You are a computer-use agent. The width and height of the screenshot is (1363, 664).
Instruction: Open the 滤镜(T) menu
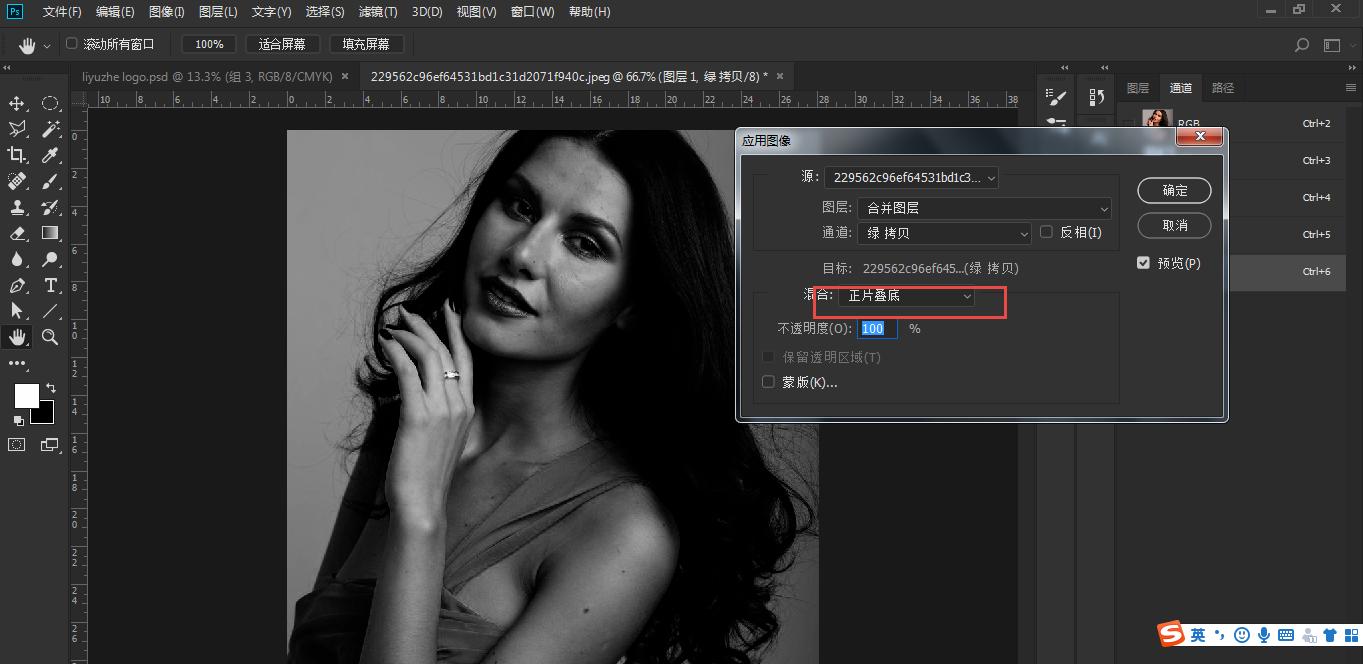click(x=377, y=12)
